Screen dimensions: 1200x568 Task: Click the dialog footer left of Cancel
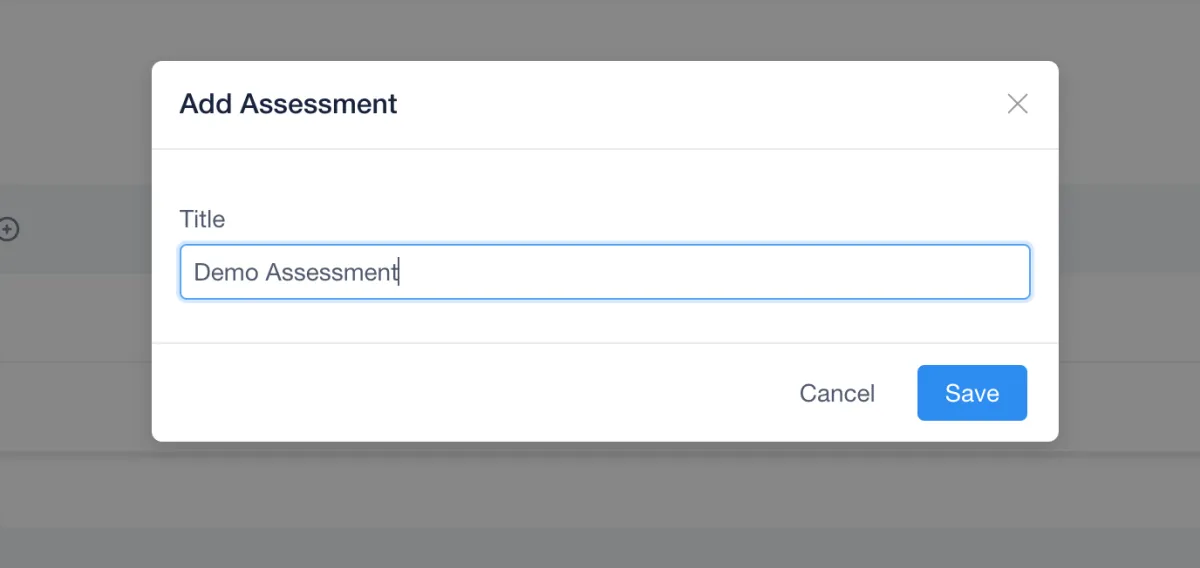click(450, 393)
